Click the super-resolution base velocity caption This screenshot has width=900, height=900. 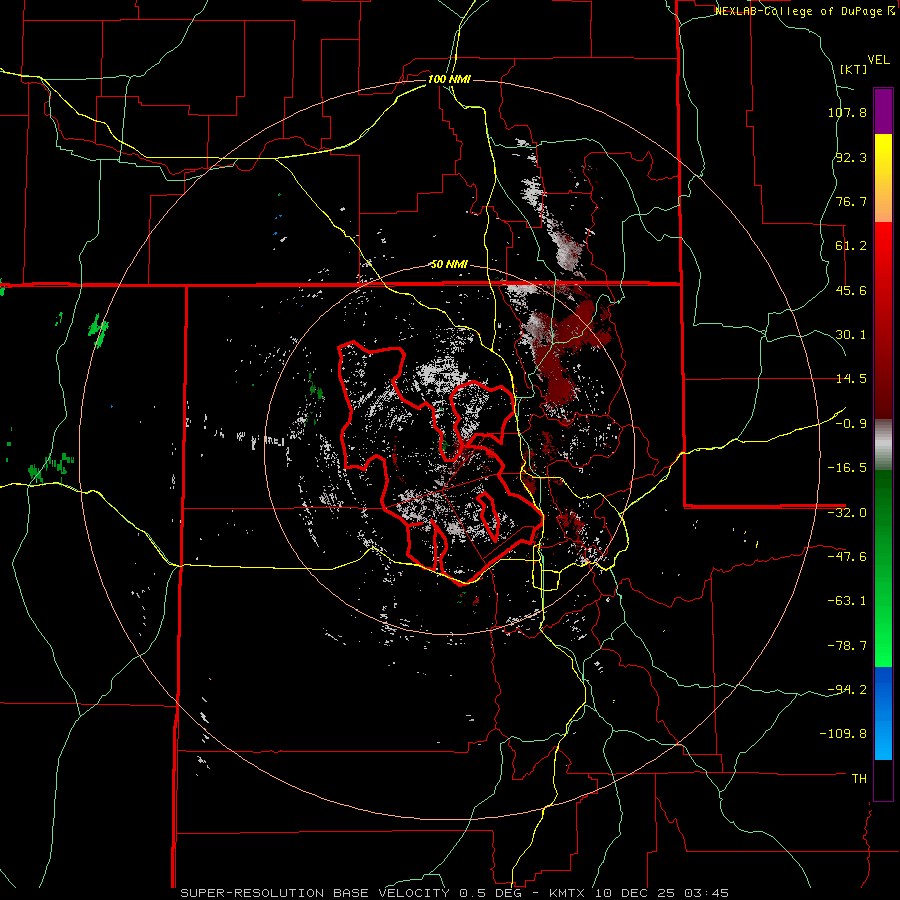[455, 893]
